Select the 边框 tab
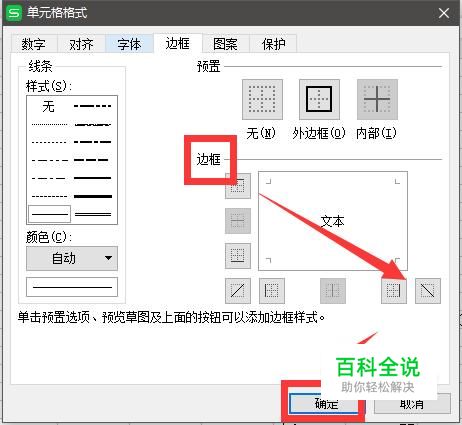The height and width of the screenshot is (425, 462). pos(178,43)
